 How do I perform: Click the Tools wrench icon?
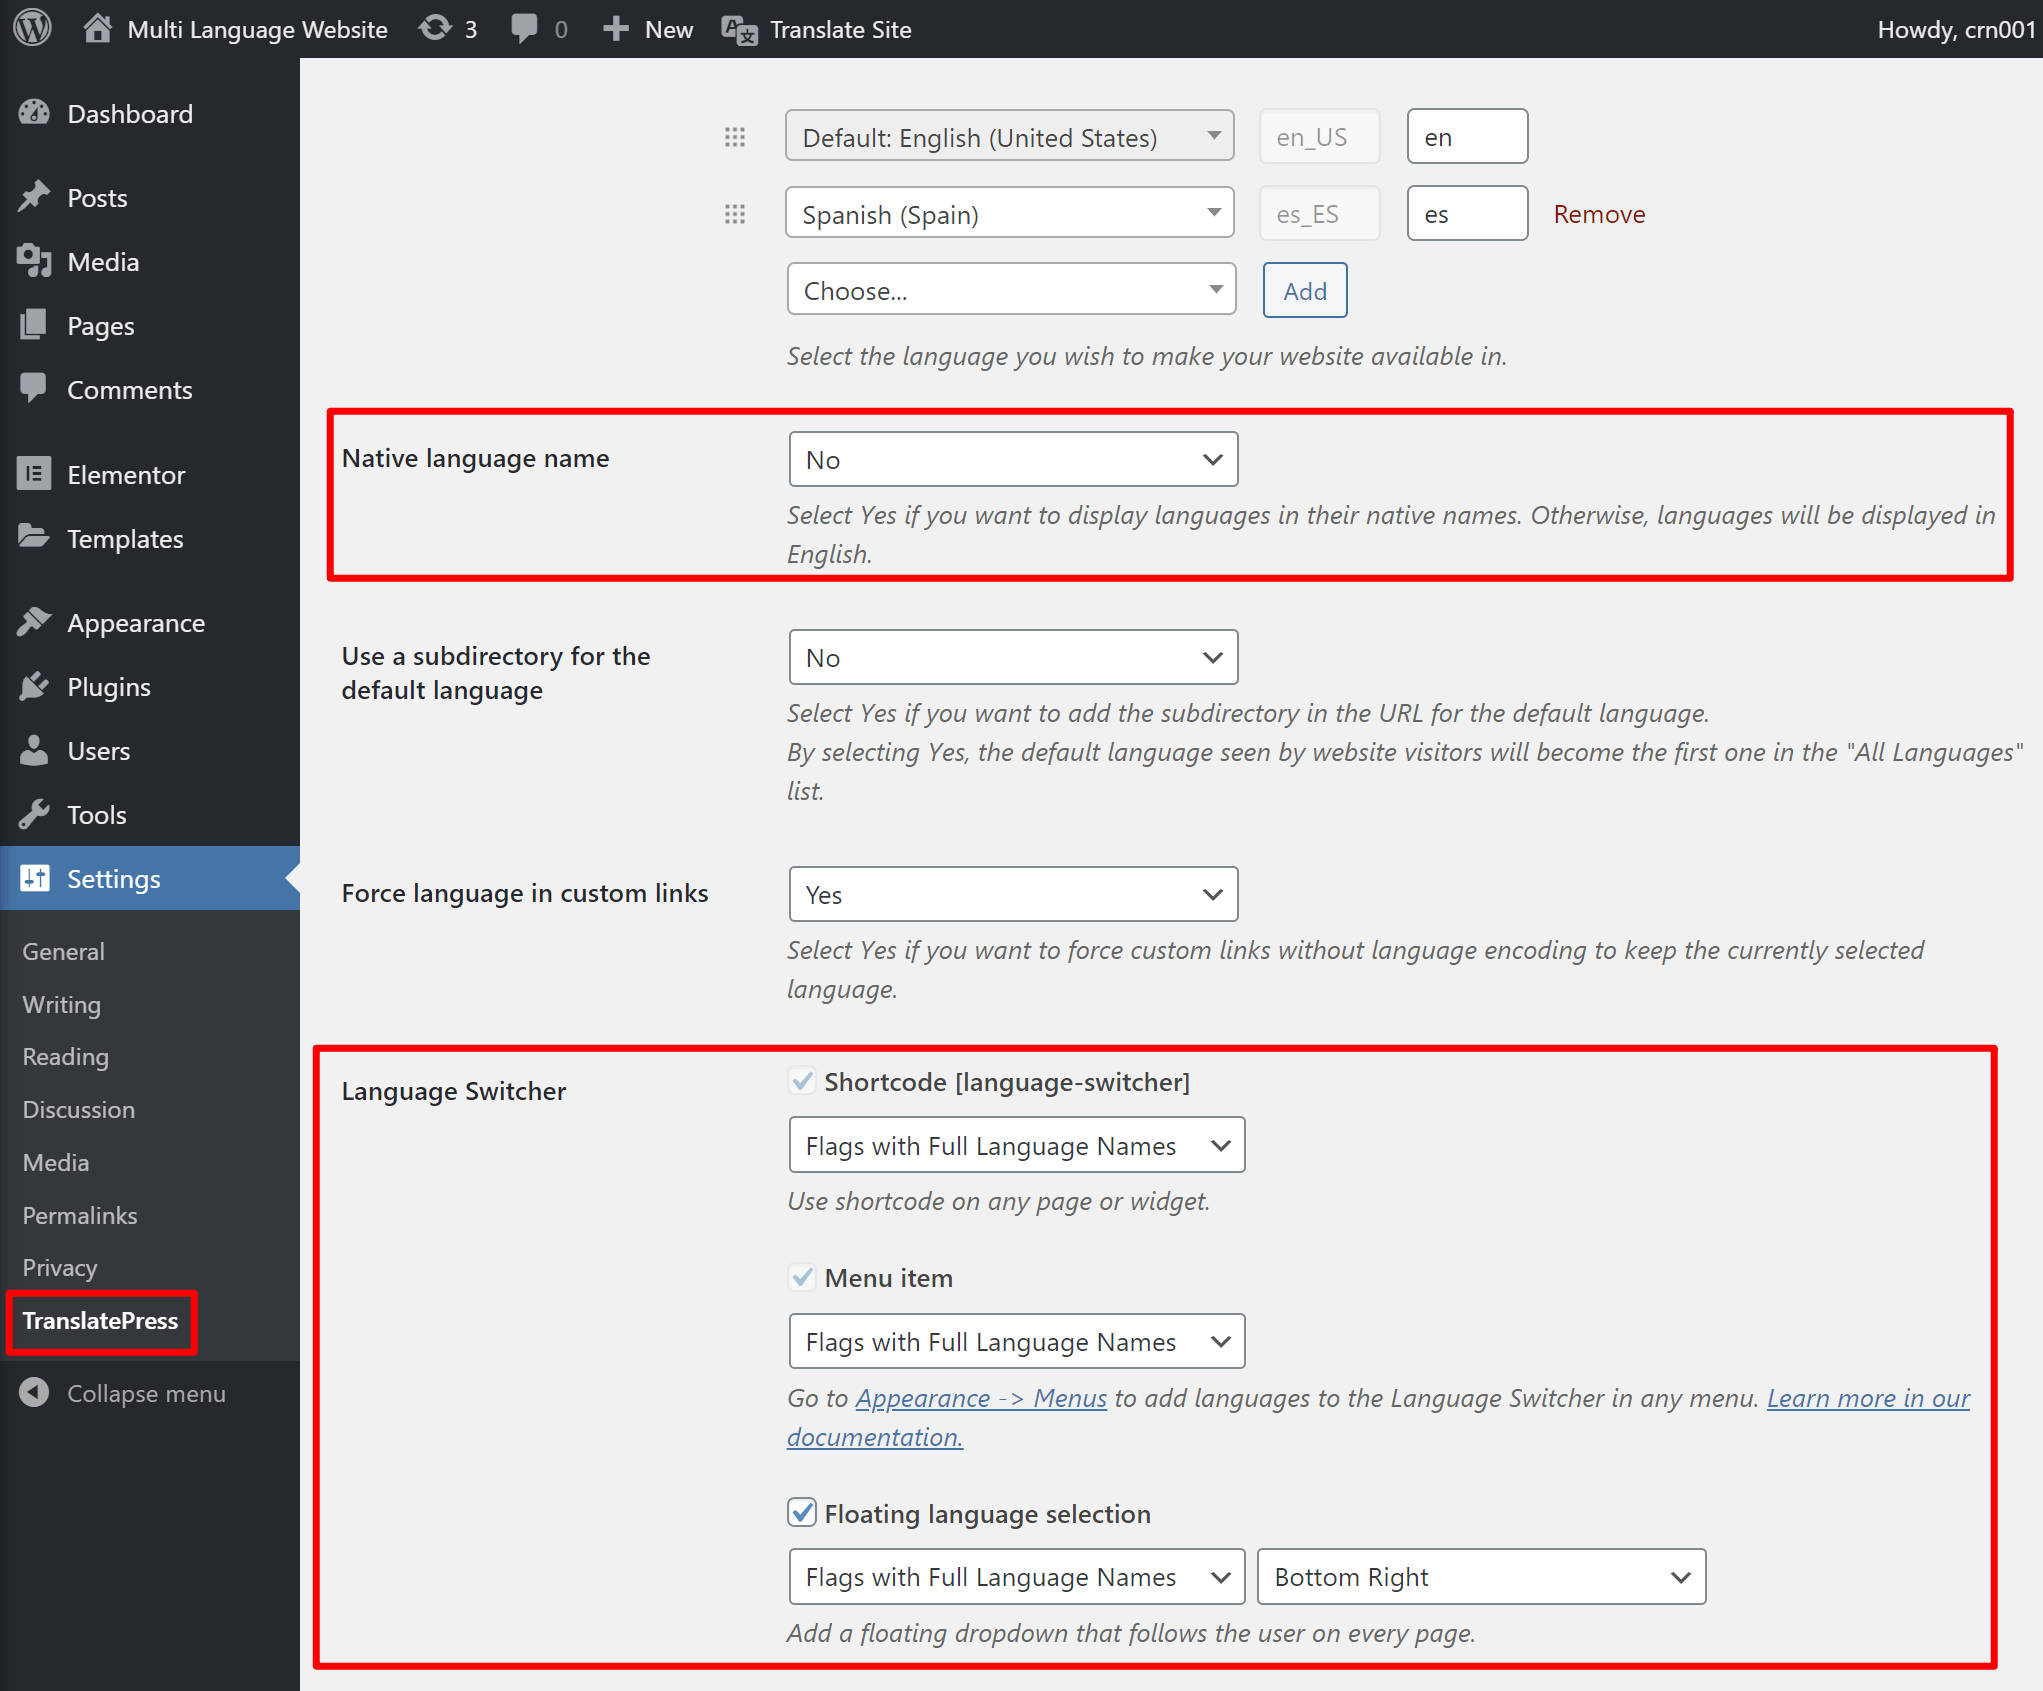pyautogui.click(x=35, y=814)
